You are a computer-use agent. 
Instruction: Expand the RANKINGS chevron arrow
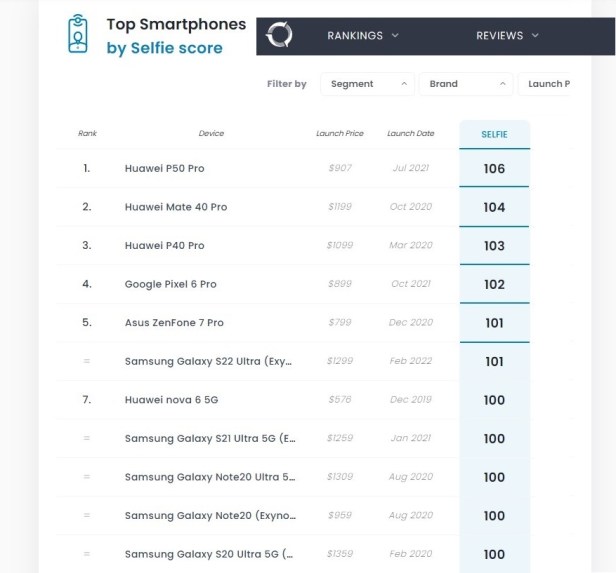[395, 35]
